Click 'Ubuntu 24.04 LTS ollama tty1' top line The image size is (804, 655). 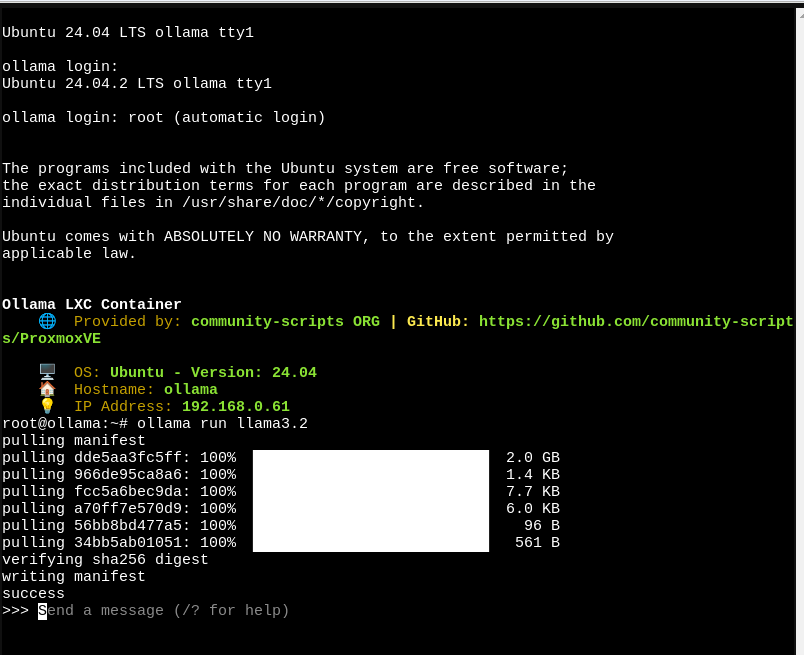point(128,32)
